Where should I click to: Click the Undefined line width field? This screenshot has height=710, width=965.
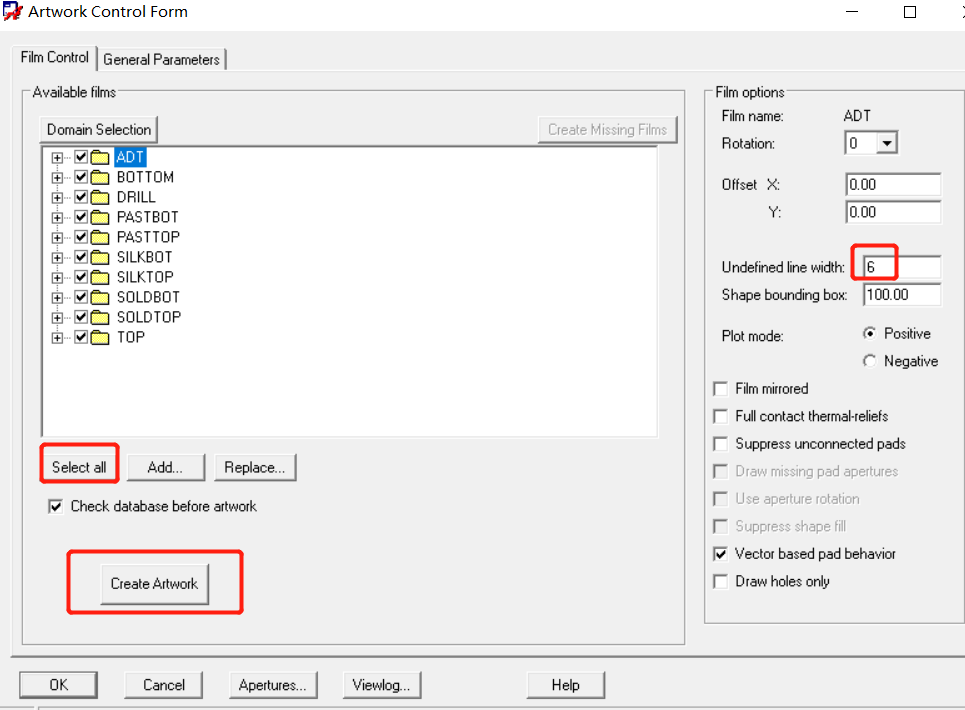902,267
